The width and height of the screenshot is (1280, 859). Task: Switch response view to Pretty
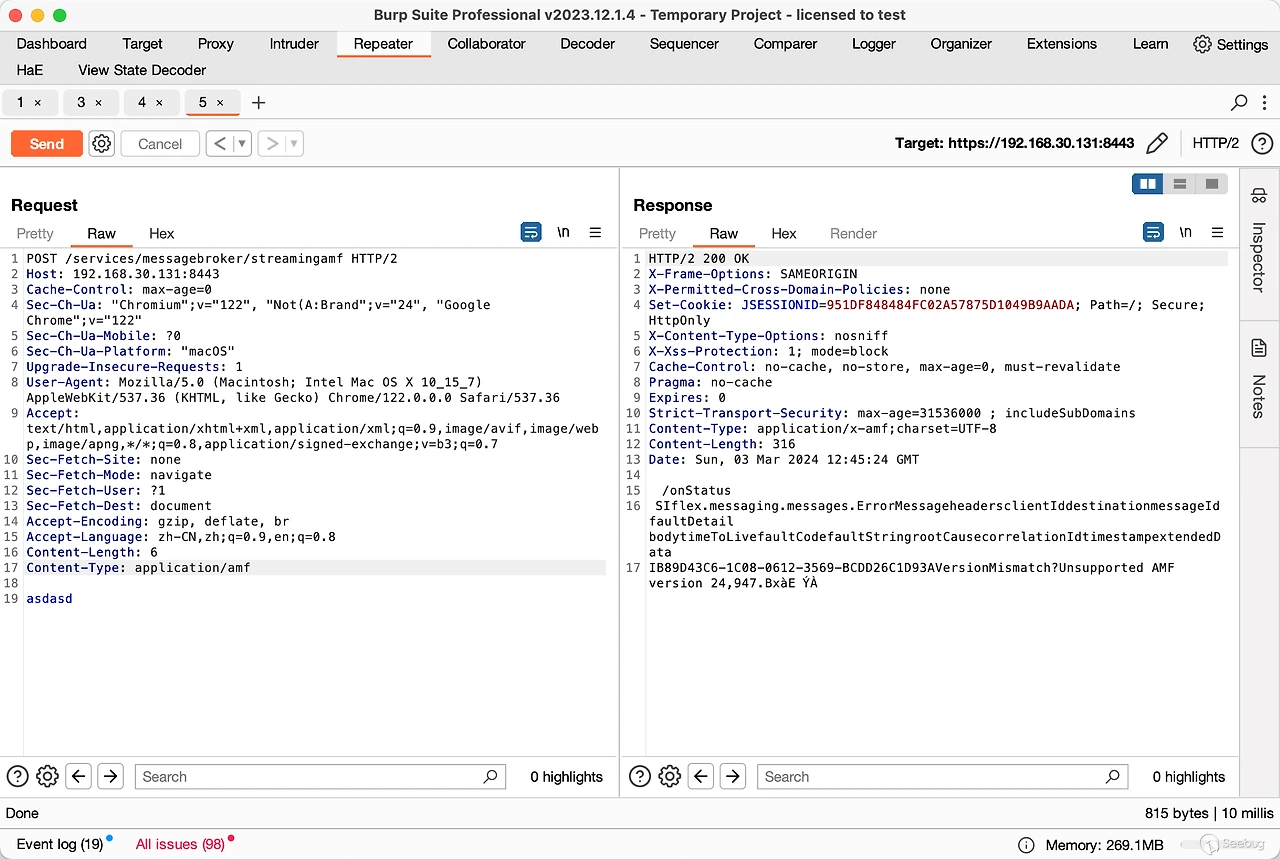[x=657, y=233]
